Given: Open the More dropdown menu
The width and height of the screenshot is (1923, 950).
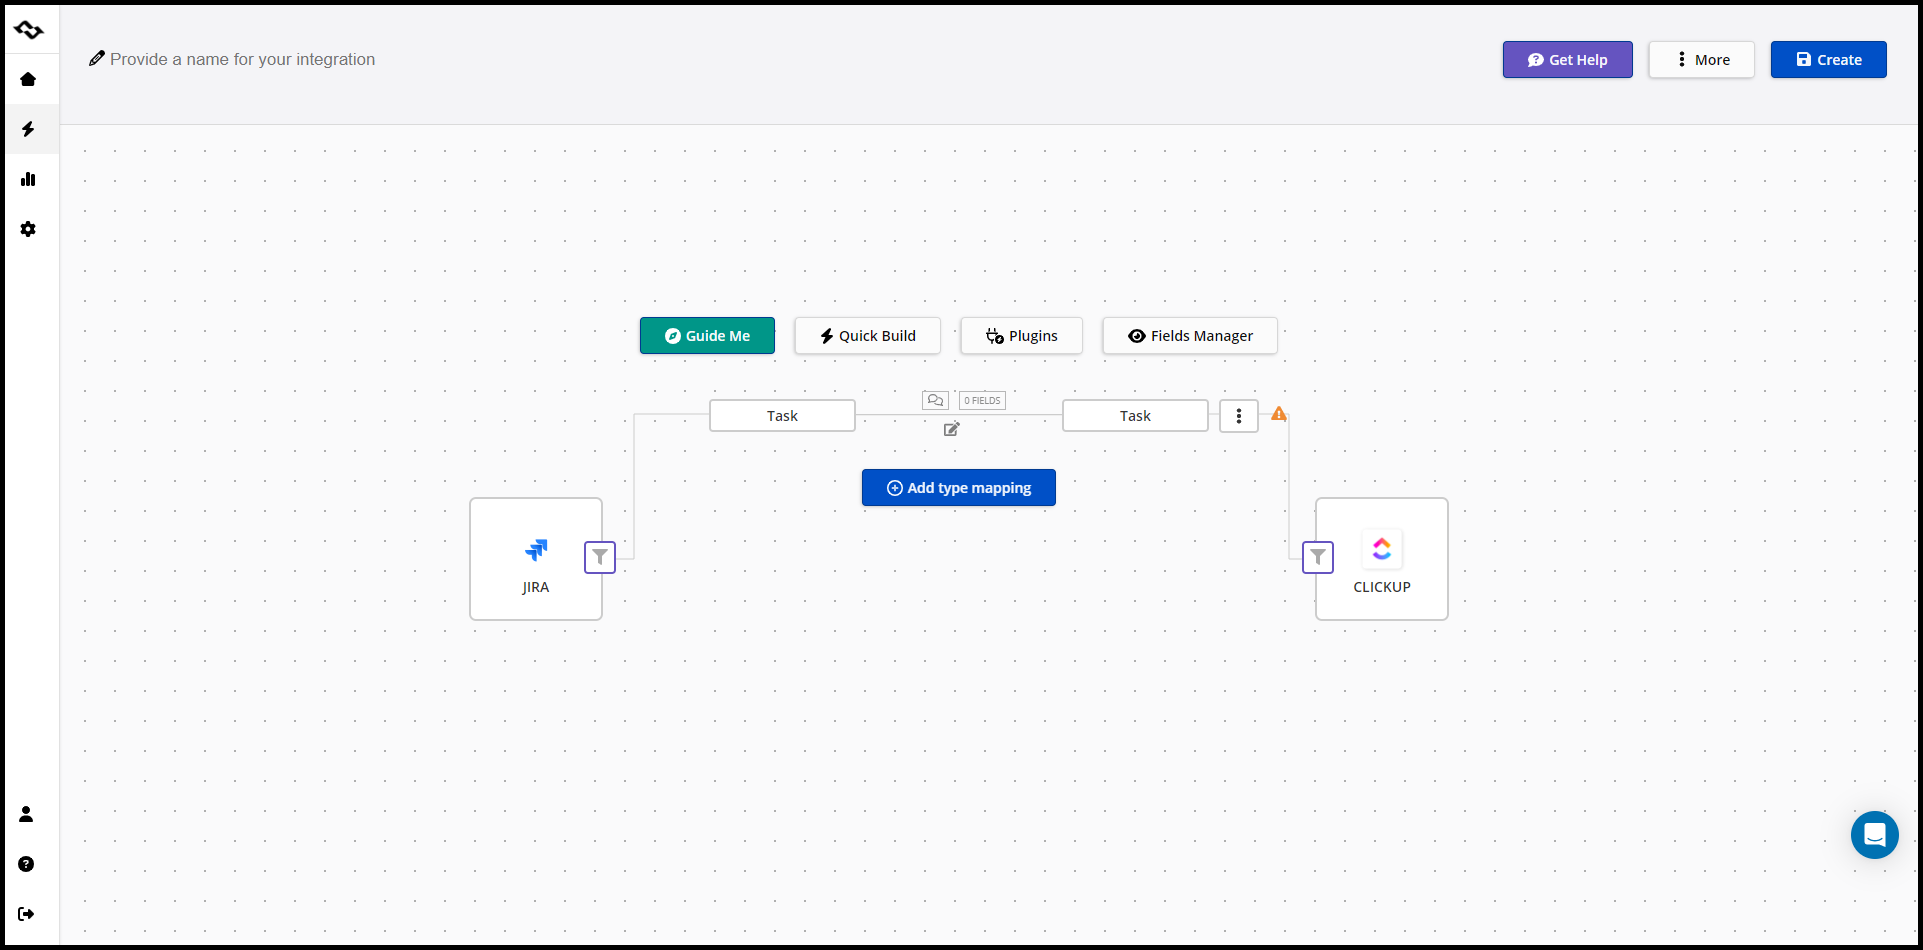Looking at the screenshot, I should point(1701,60).
